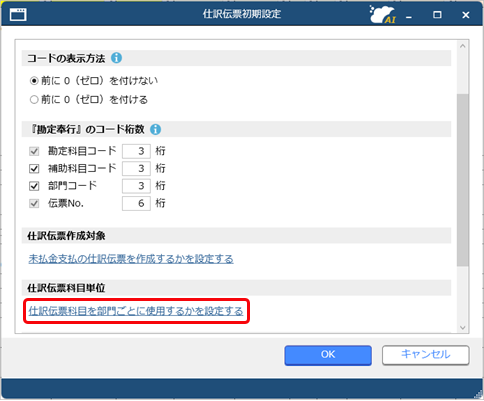Image resolution: width=484 pixels, height=401 pixels.
Task: Click the 仕訳伝票科目単位 section heading
Action: (66, 288)
